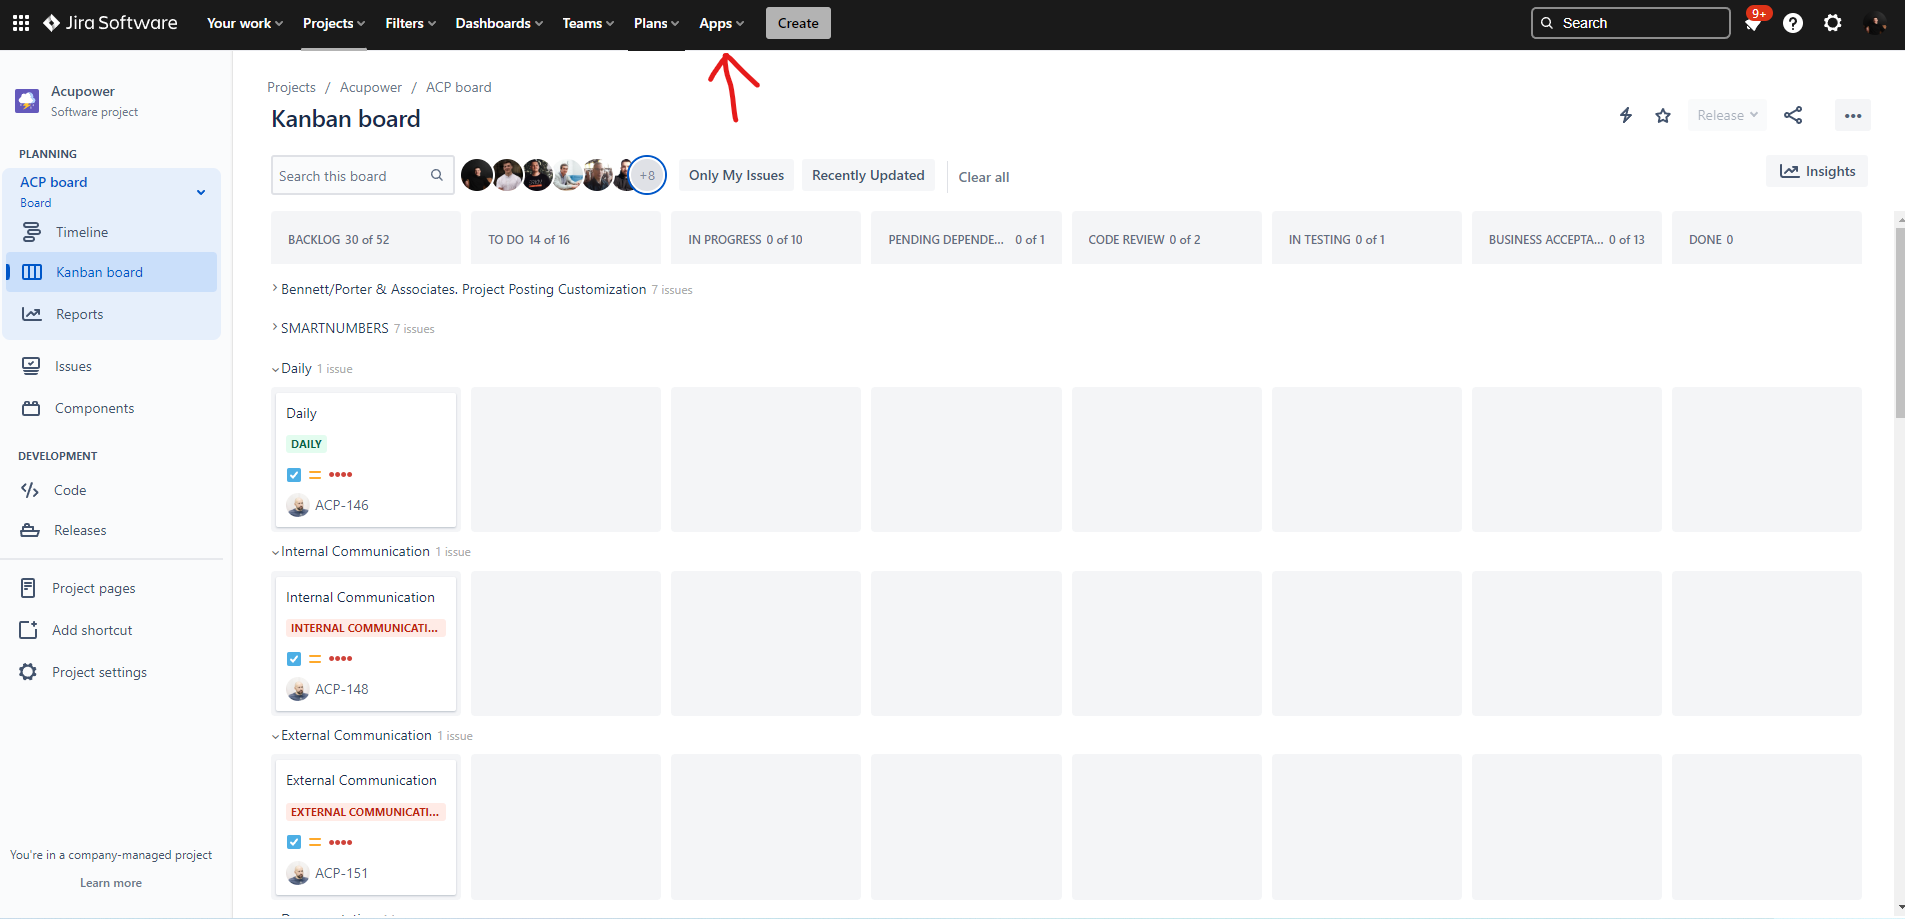Image resolution: width=1905 pixels, height=919 pixels.
Task: Open the Apps menu
Action: tap(721, 23)
